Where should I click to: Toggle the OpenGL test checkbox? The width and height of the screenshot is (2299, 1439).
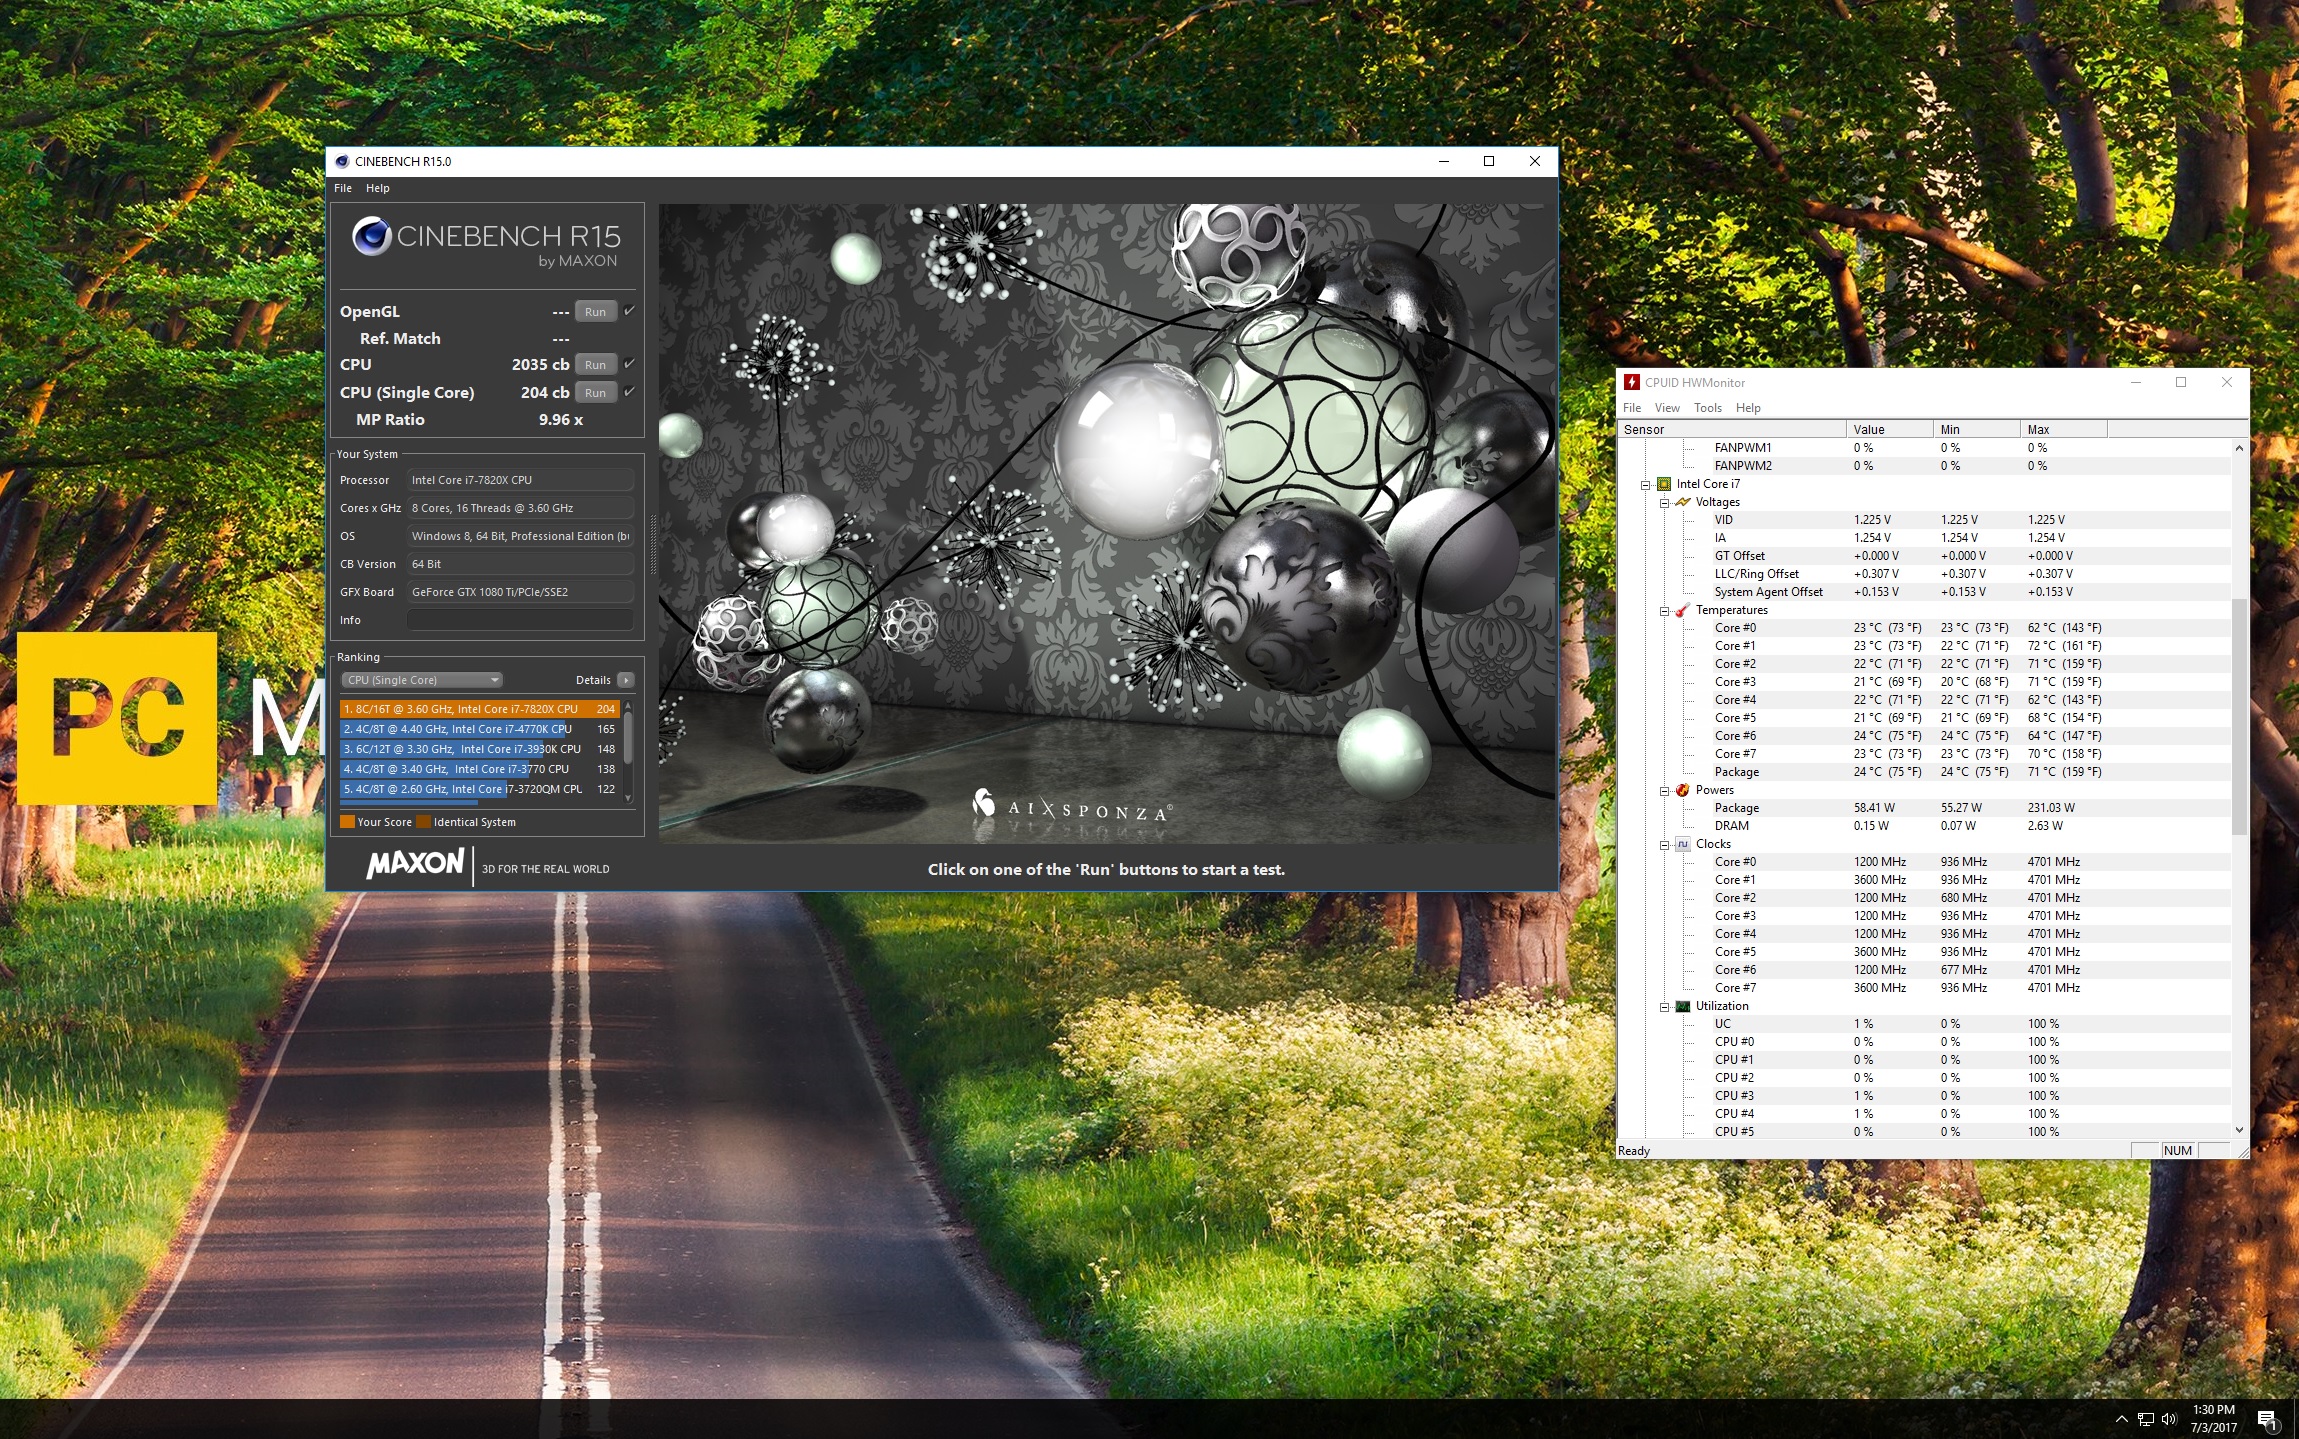pos(629,311)
